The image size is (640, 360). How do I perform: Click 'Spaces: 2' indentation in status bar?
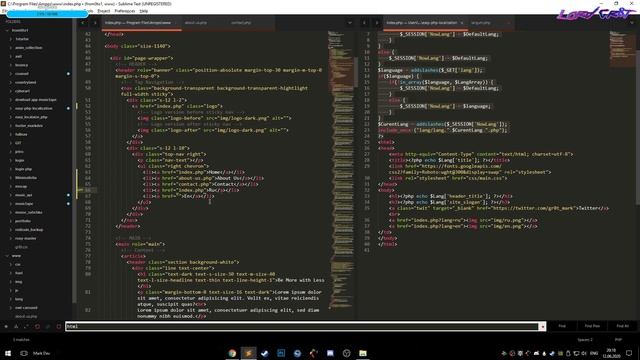click(585, 340)
